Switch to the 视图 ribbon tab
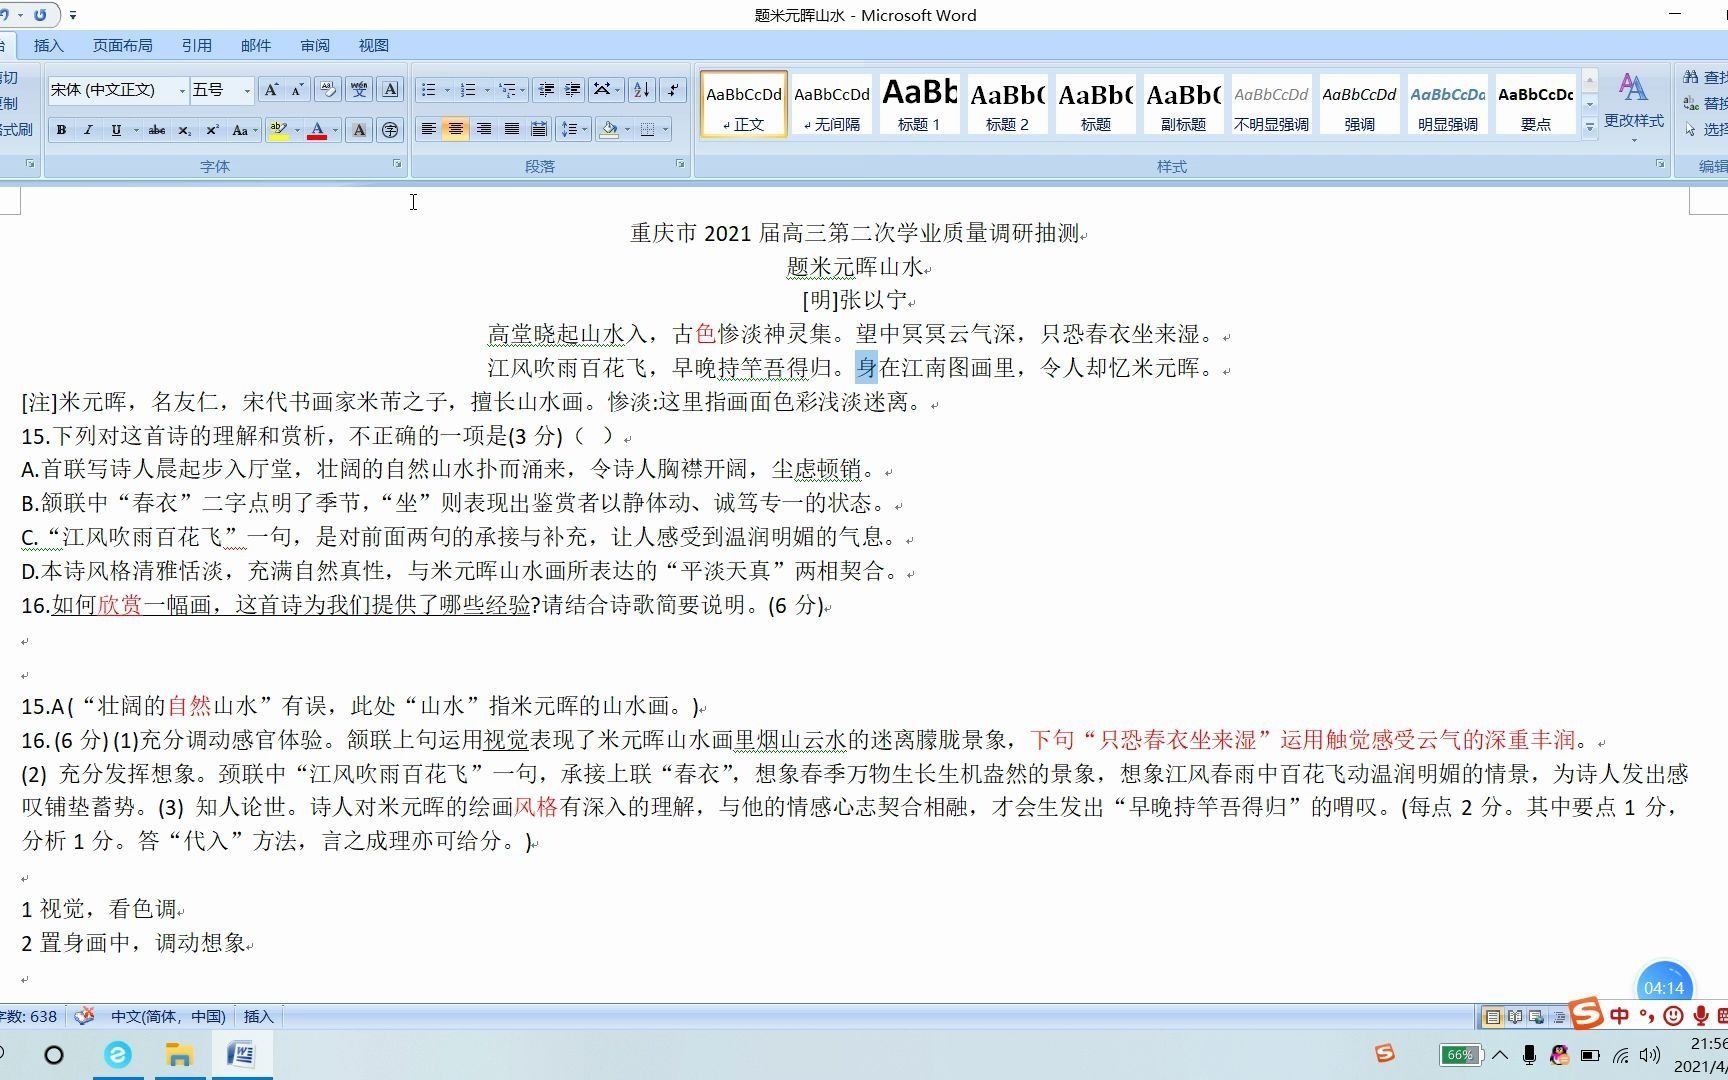 pos(373,45)
